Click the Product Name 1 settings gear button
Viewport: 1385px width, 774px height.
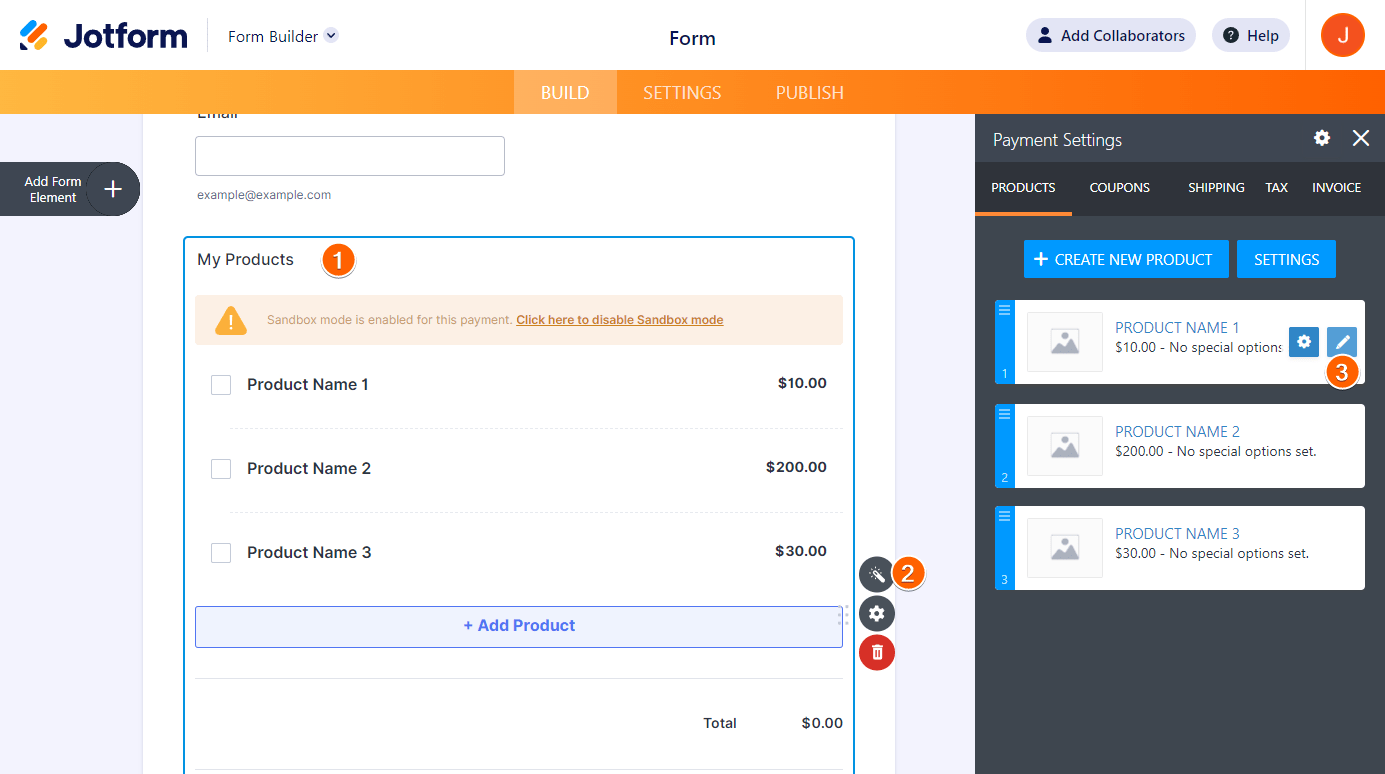coord(1304,342)
